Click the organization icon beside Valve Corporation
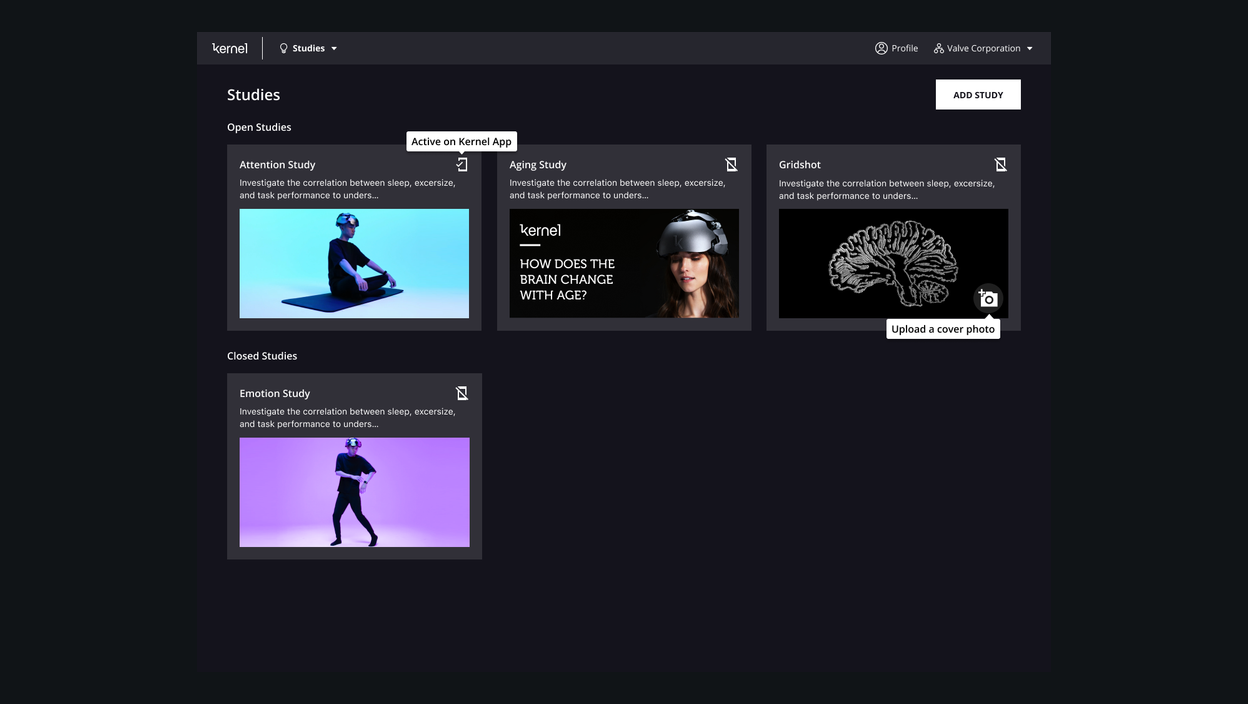Screen dimensions: 1248x704 point(939,48)
